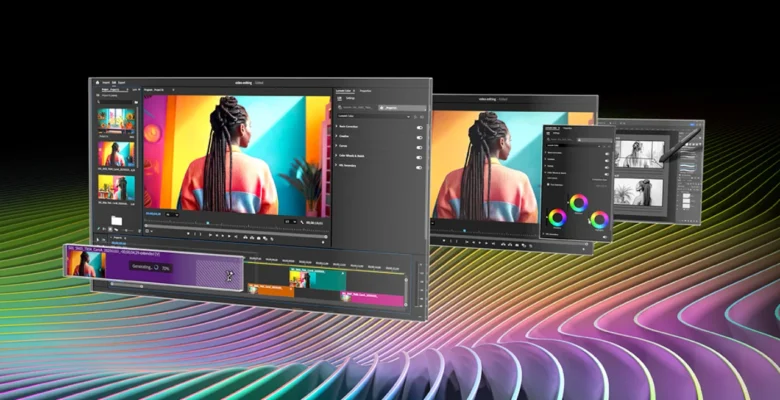The width and height of the screenshot is (780, 400).
Task: Switch Project panel to list view
Action: coord(104,229)
